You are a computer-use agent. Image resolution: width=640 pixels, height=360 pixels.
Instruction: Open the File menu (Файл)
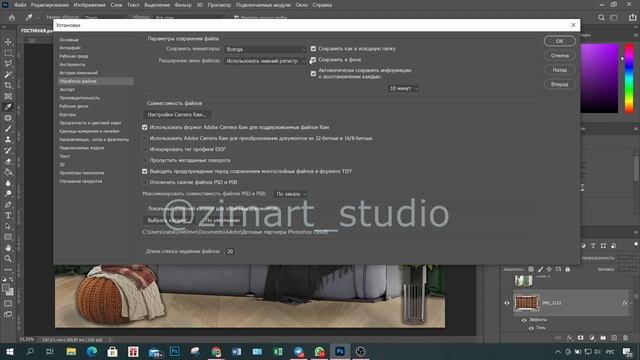[20, 5]
